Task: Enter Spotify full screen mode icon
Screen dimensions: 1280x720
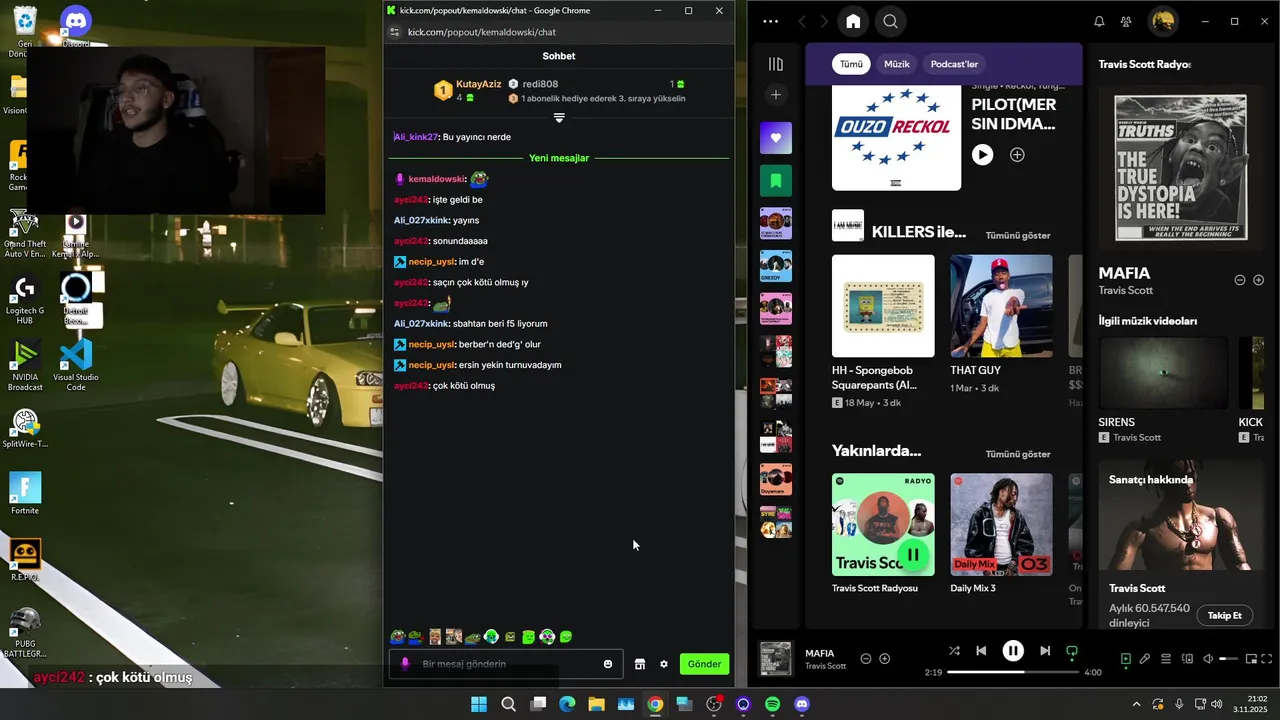Action: 1269,659
